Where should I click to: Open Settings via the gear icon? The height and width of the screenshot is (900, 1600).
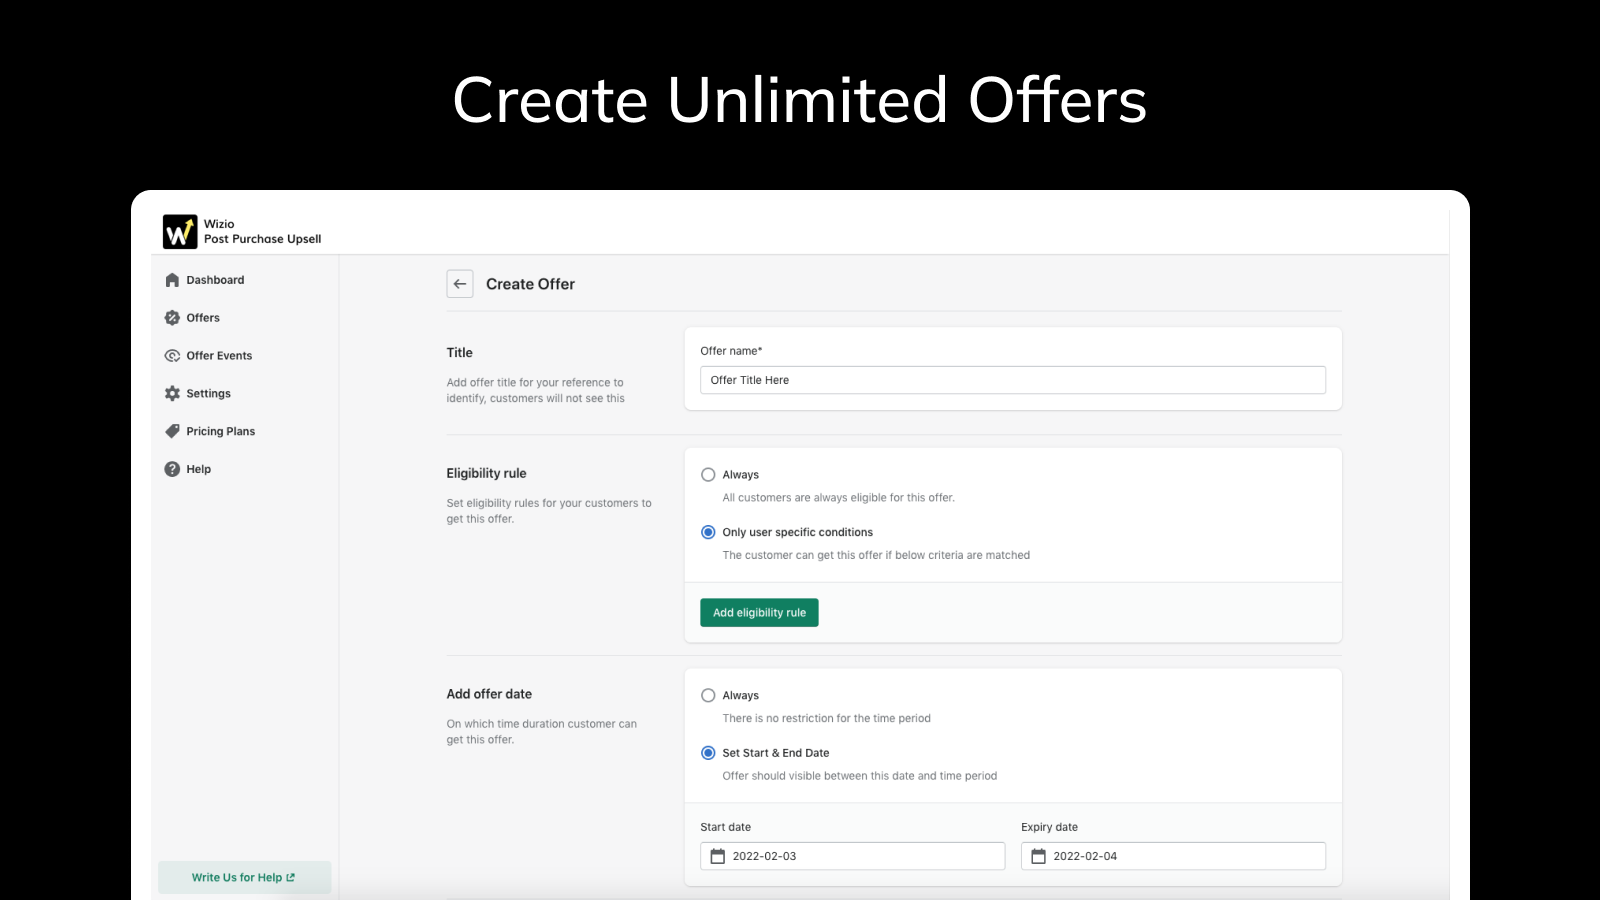172,393
